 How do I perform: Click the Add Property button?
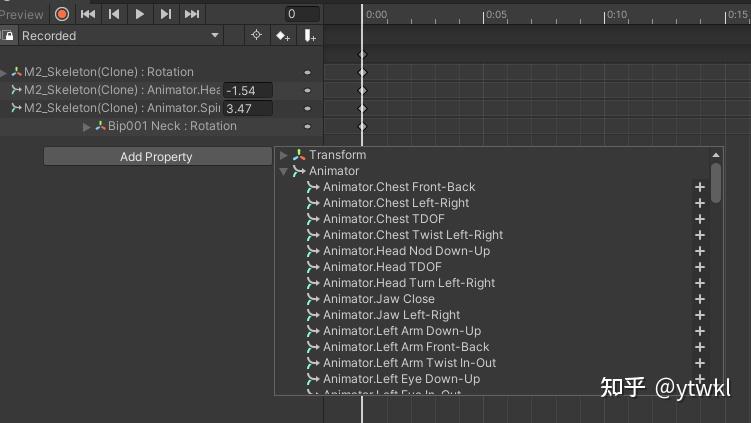point(158,157)
